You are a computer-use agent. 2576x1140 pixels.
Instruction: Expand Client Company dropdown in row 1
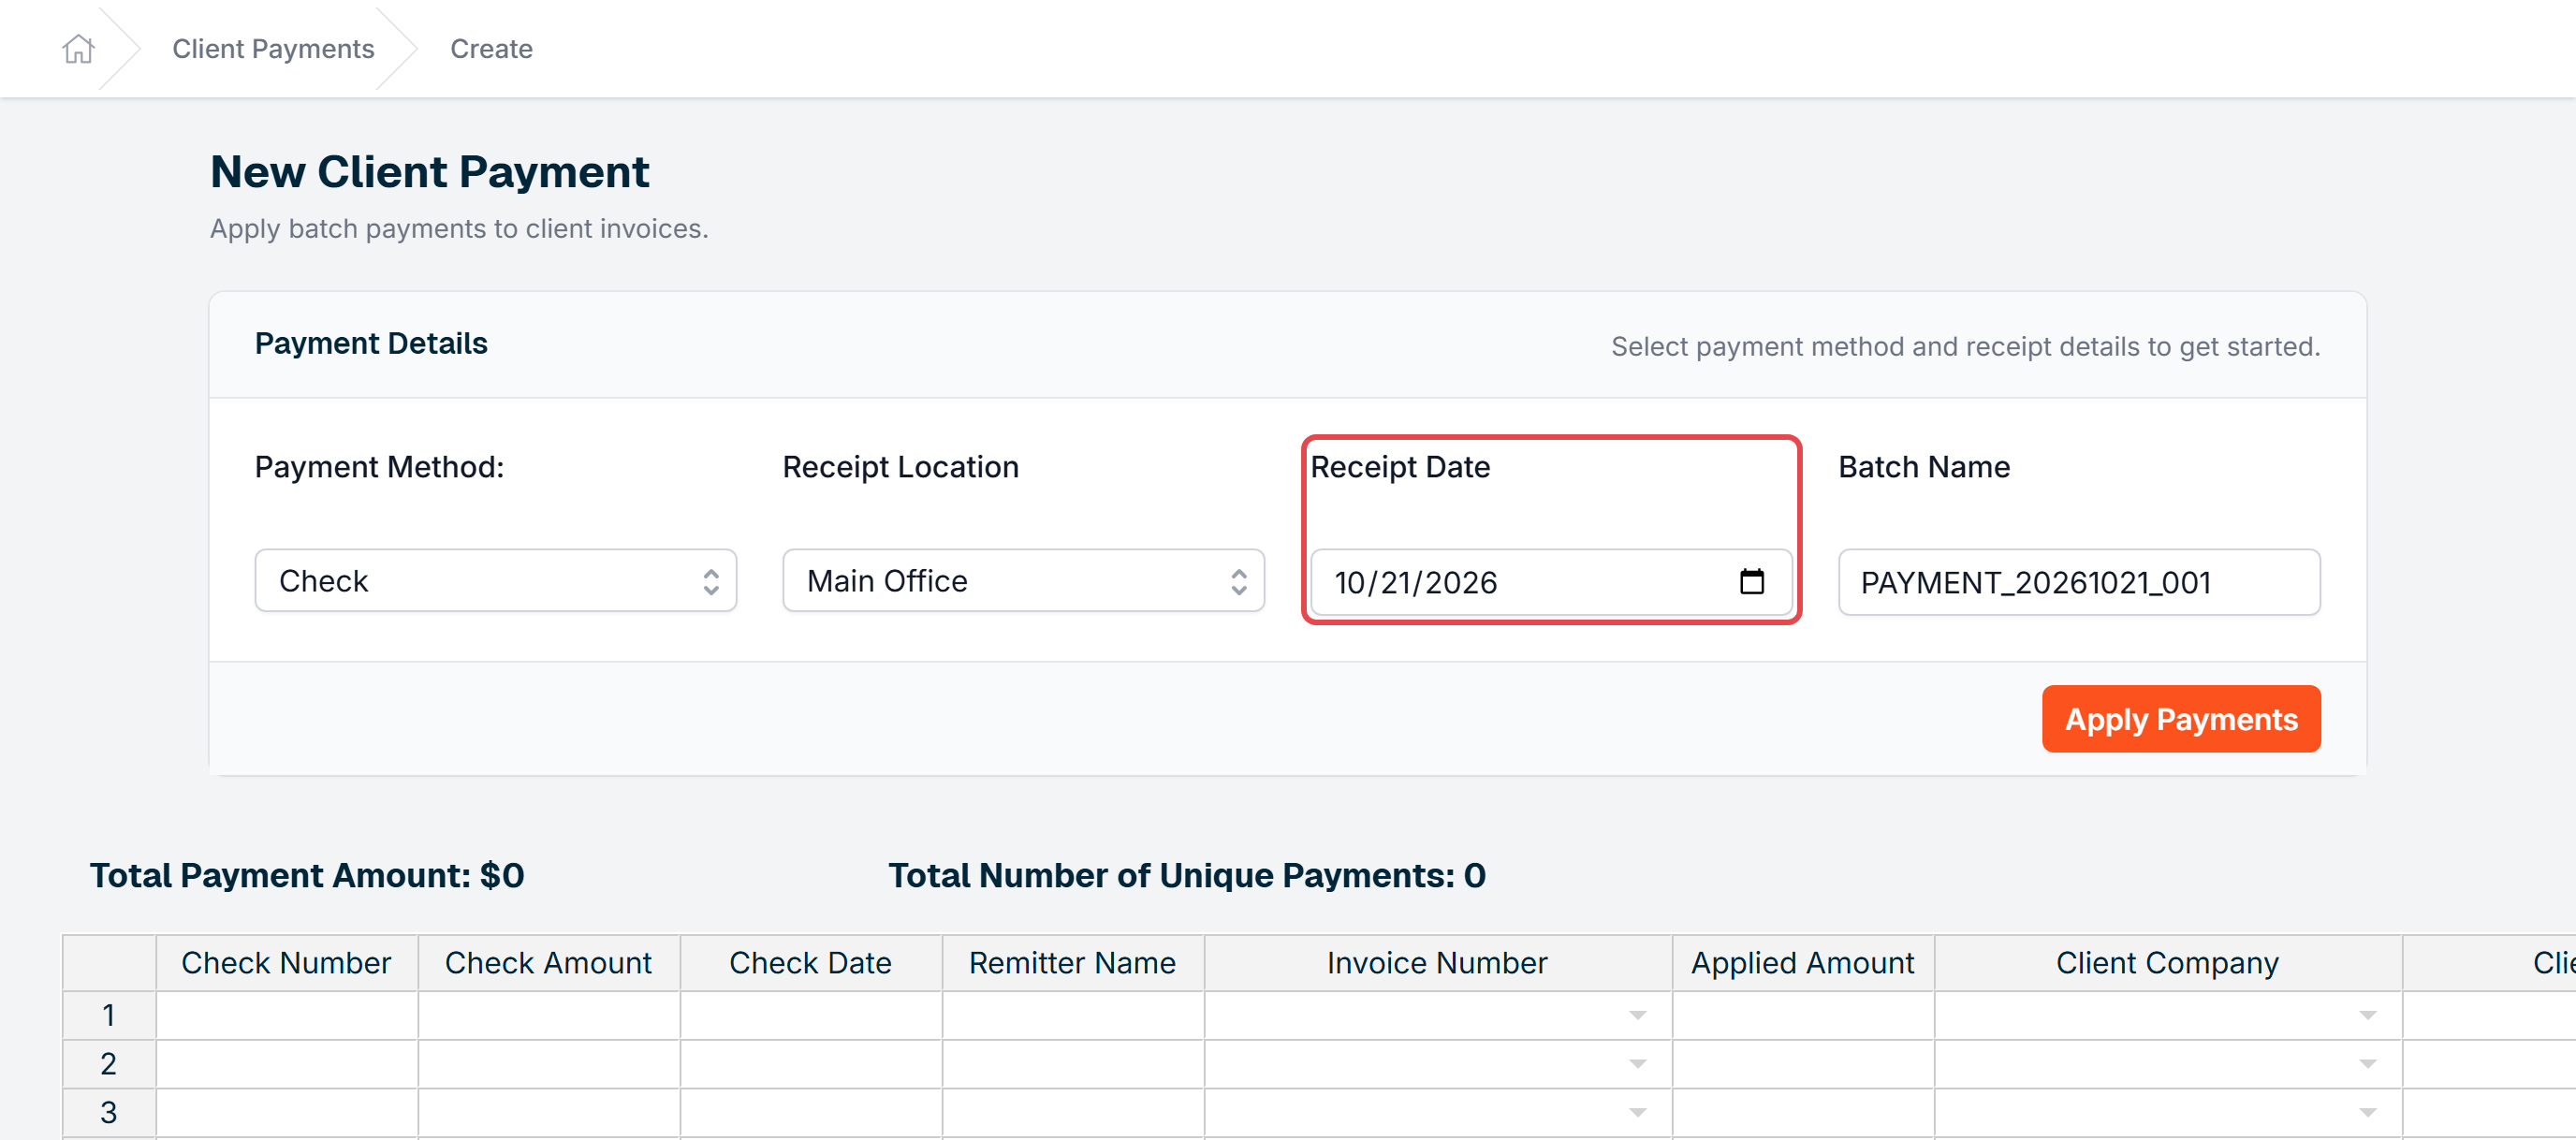click(x=2367, y=1016)
